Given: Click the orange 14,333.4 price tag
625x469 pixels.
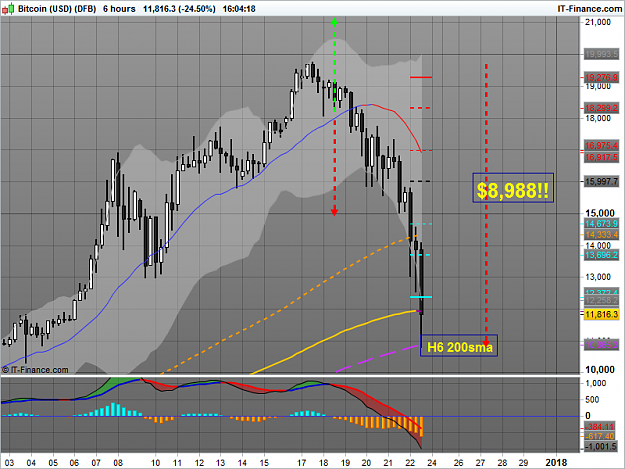Looking at the screenshot, I should tap(601, 235).
